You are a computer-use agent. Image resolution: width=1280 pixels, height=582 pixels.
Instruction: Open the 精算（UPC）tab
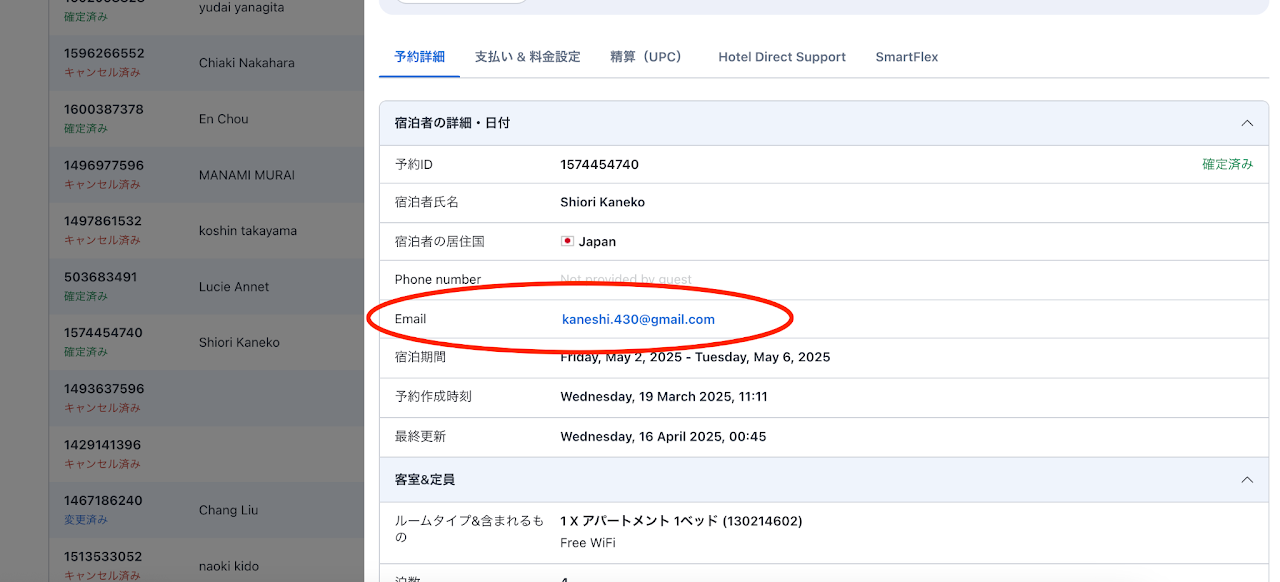(648, 57)
